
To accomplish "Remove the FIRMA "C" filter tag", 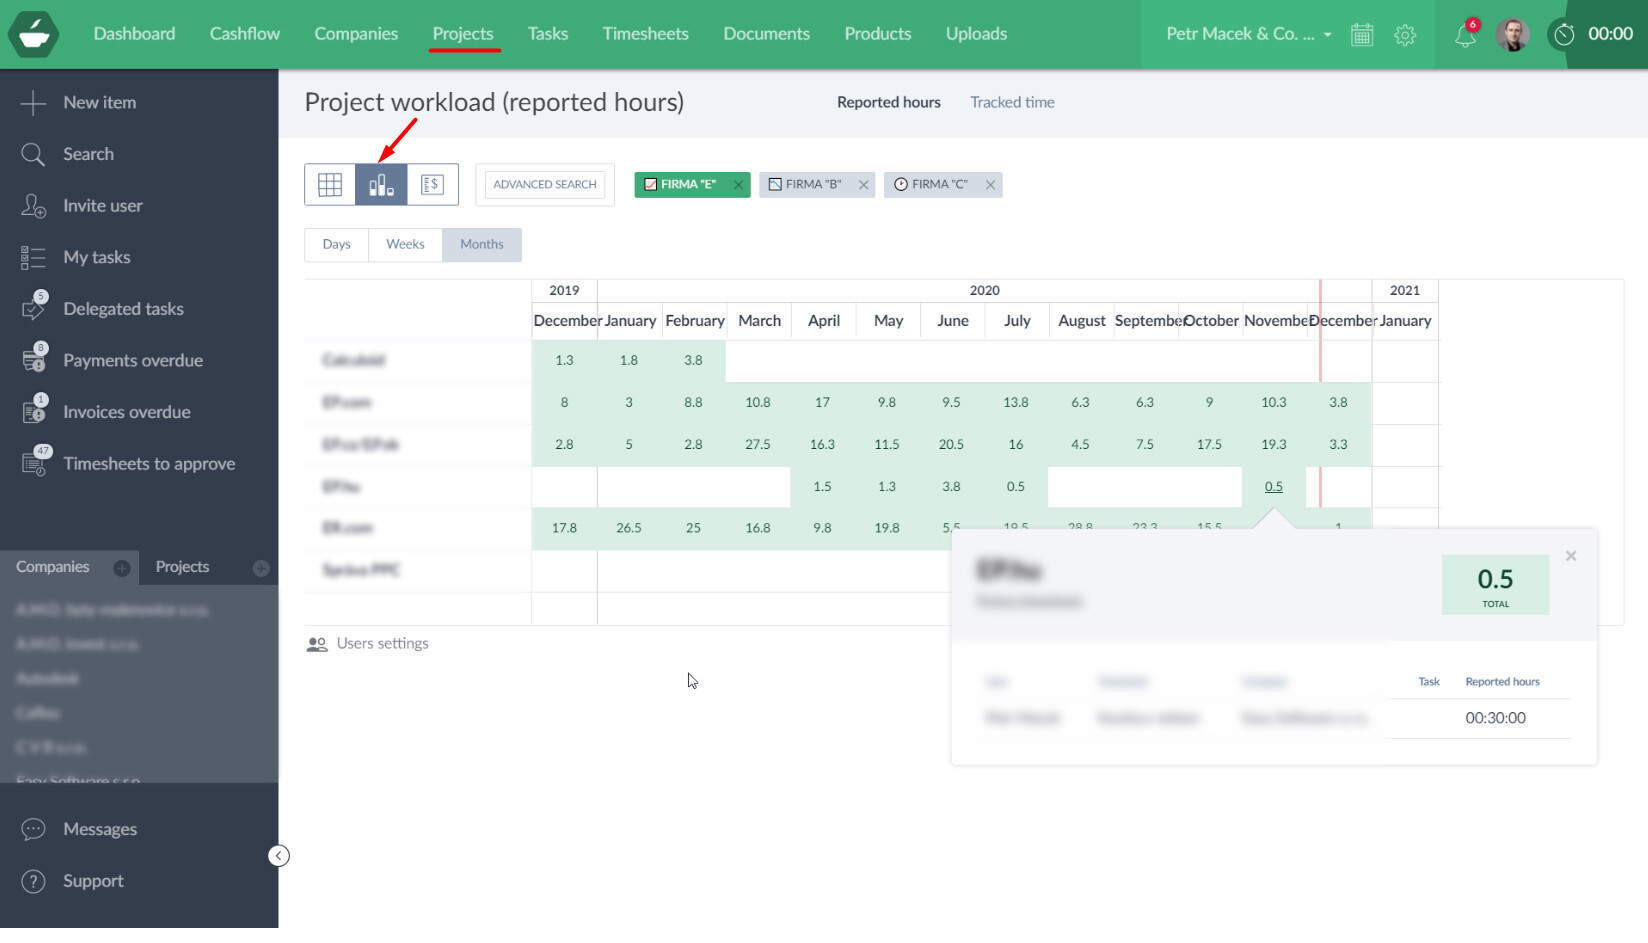I will pyautogui.click(x=990, y=185).
